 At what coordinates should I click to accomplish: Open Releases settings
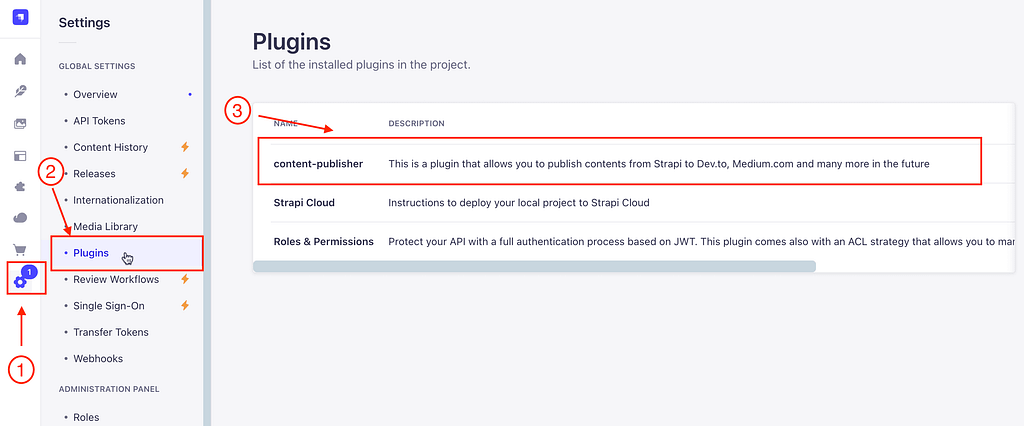pyautogui.click(x=94, y=174)
